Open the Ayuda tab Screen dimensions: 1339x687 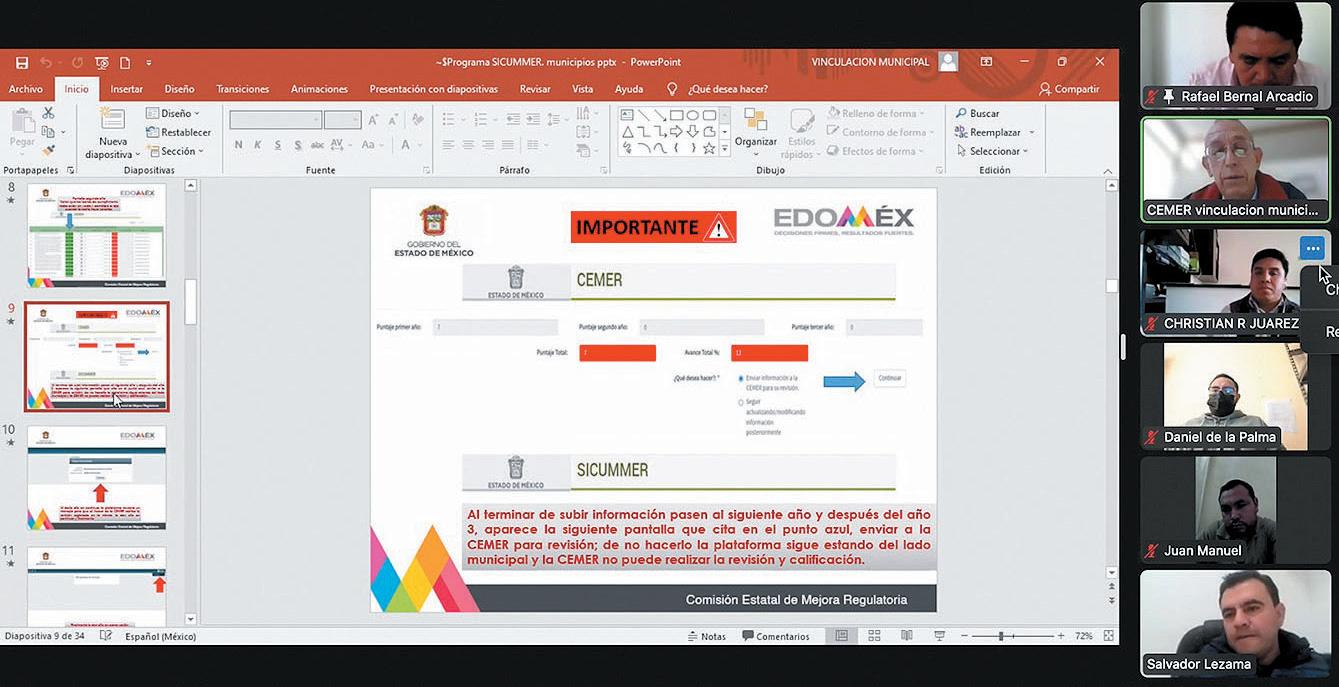pos(629,89)
